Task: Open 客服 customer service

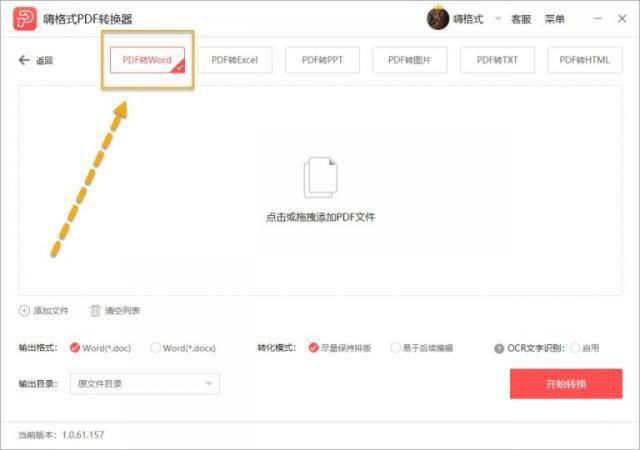Action: pos(521,19)
